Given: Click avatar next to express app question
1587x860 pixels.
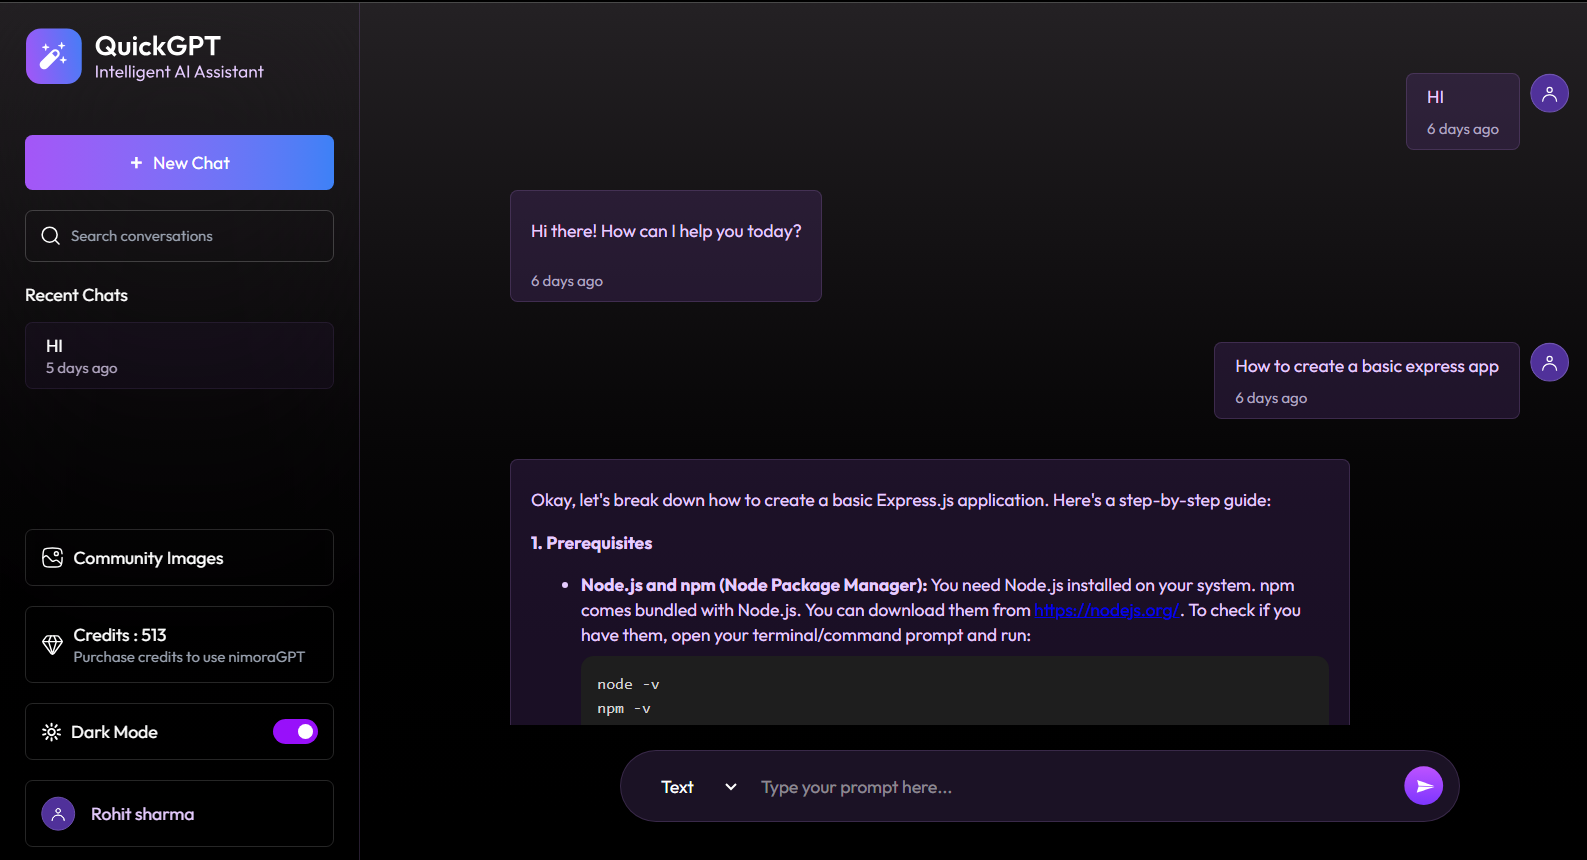Looking at the screenshot, I should pos(1549,362).
